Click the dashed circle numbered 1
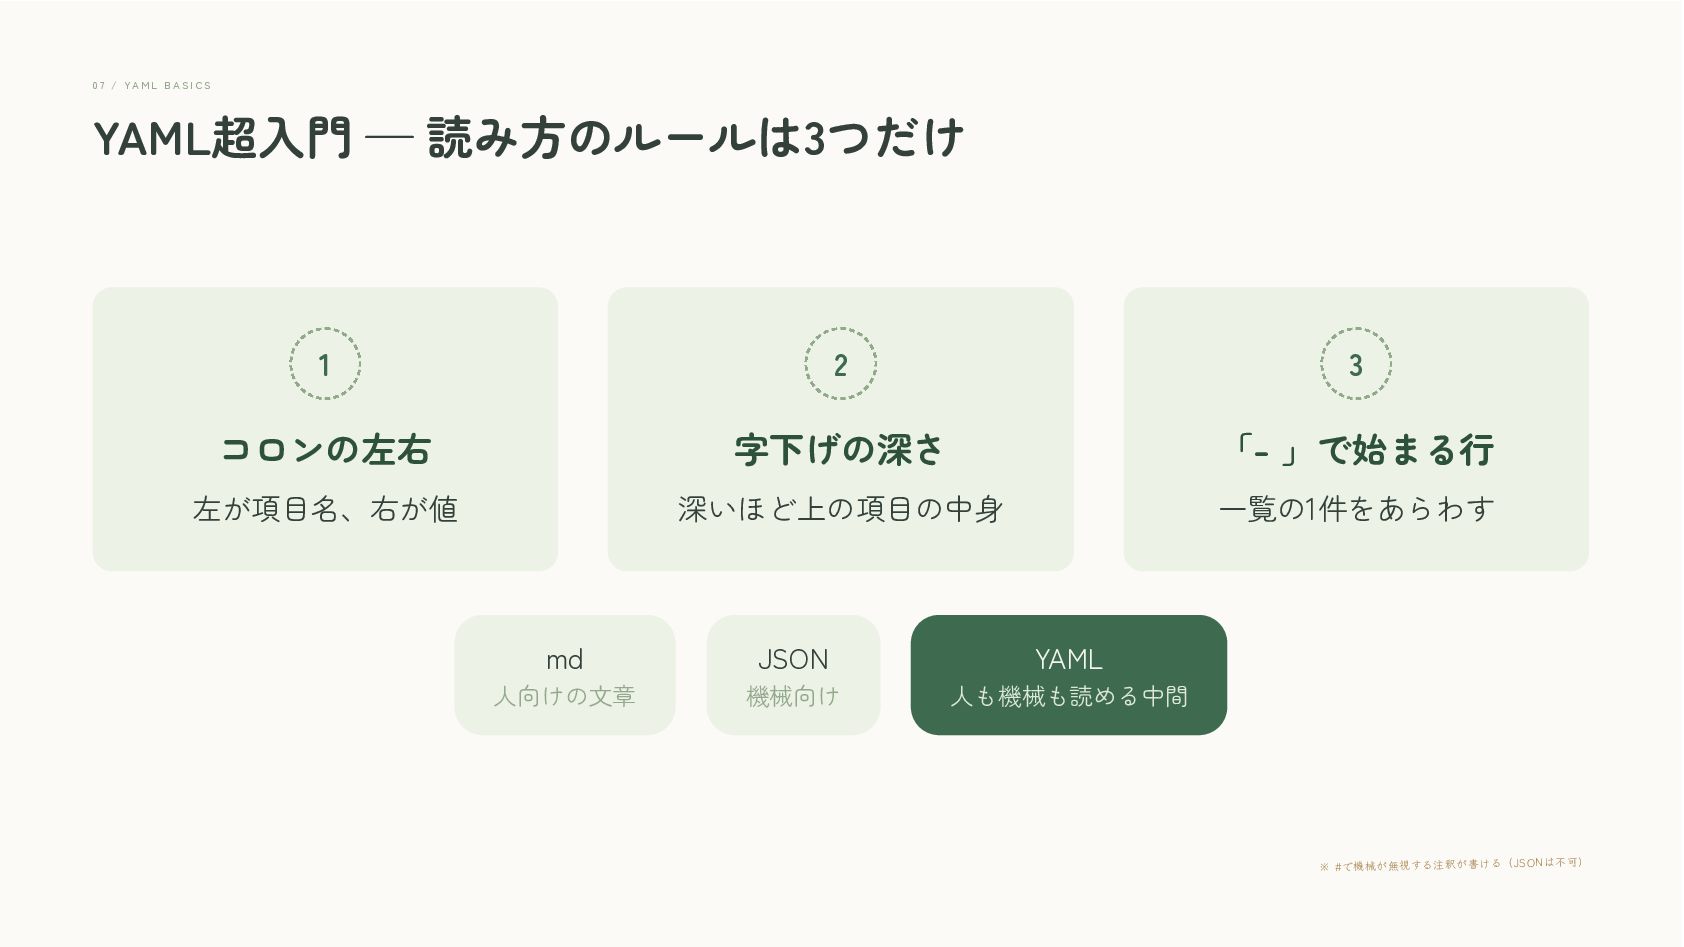Viewport: 1684px width, 947px height. click(x=325, y=364)
